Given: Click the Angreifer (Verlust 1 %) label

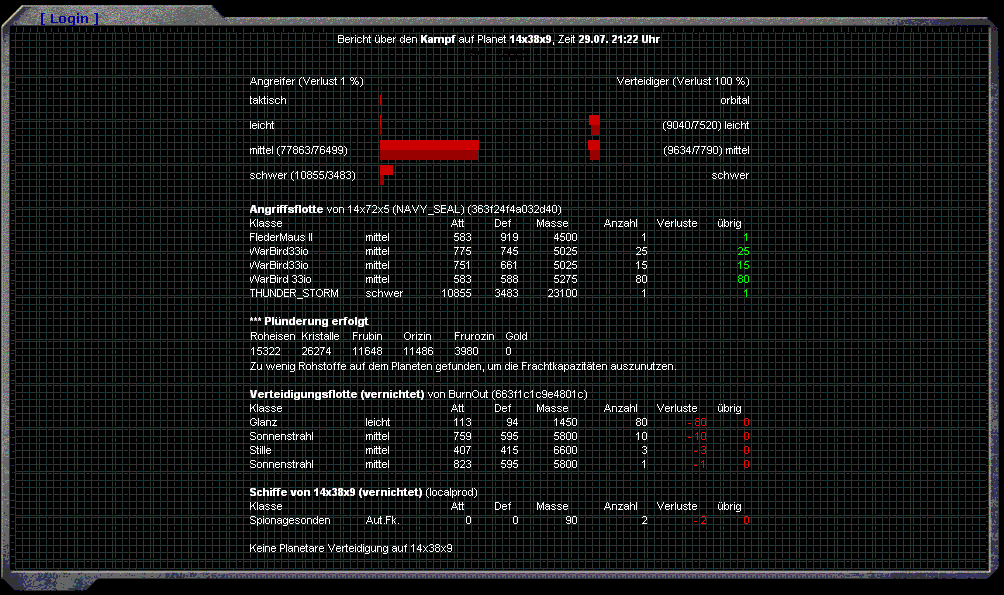Looking at the screenshot, I should tap(306, 81).
